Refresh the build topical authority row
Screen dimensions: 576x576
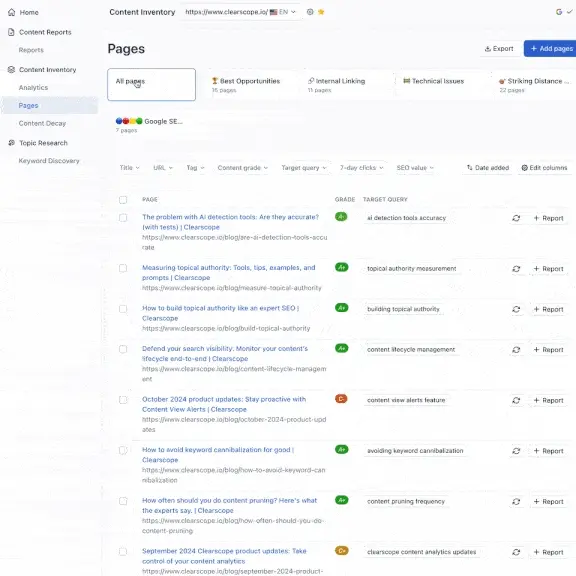pos(516,309)
